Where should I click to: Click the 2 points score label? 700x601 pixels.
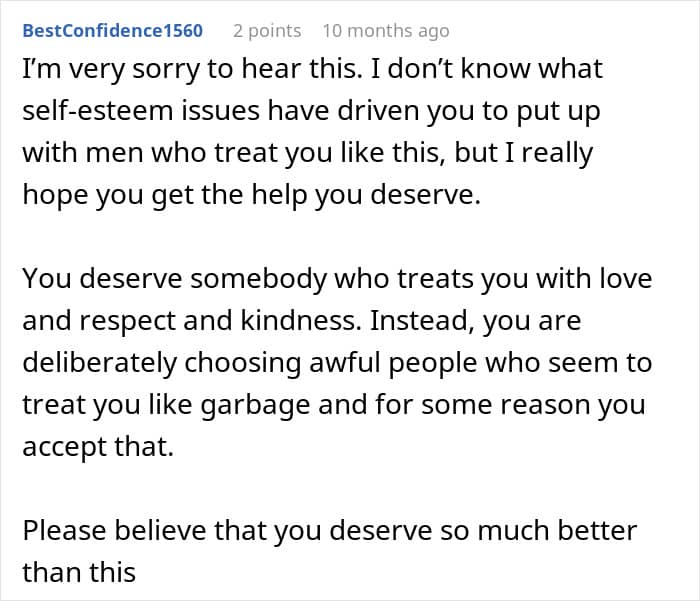click(x=267, y=31)
